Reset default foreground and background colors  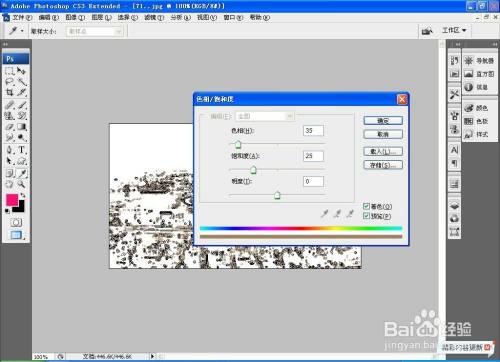click(7, 211)
